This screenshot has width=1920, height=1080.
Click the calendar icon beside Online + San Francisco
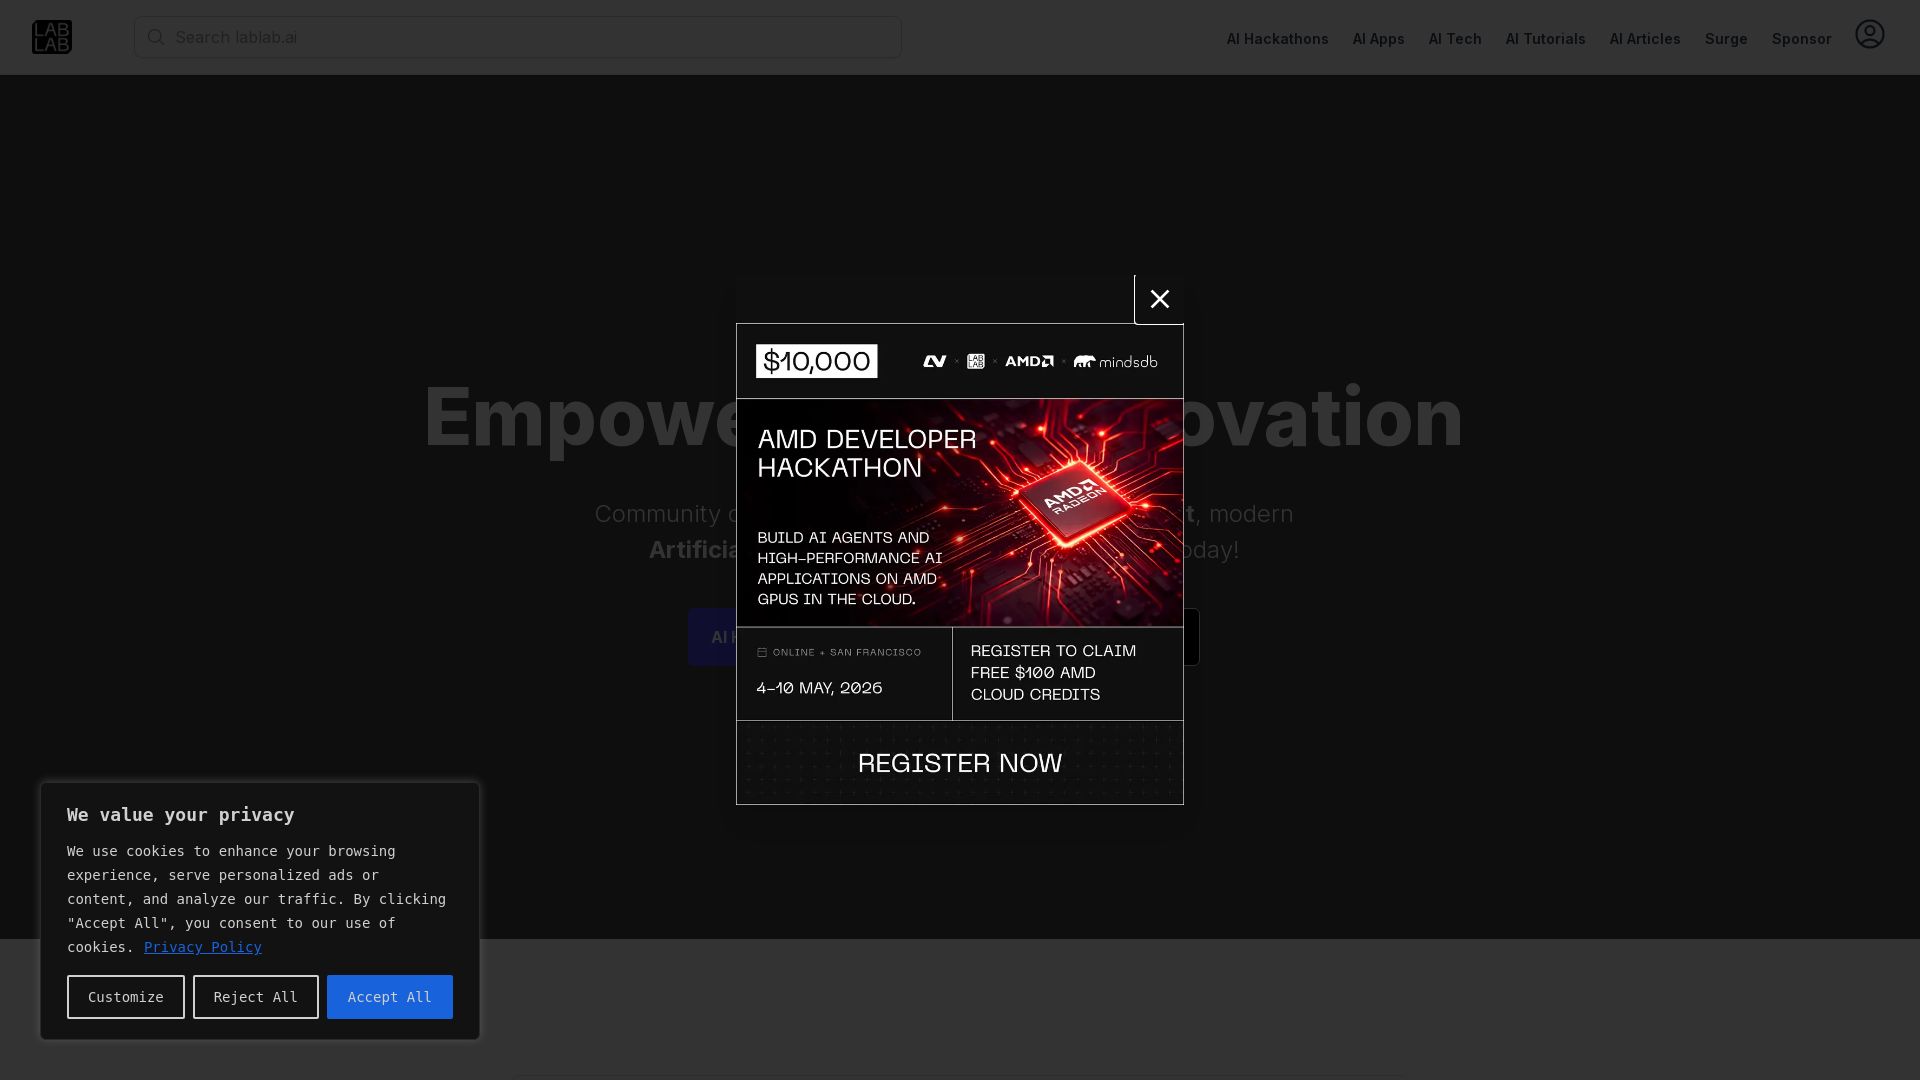point(762,652)
